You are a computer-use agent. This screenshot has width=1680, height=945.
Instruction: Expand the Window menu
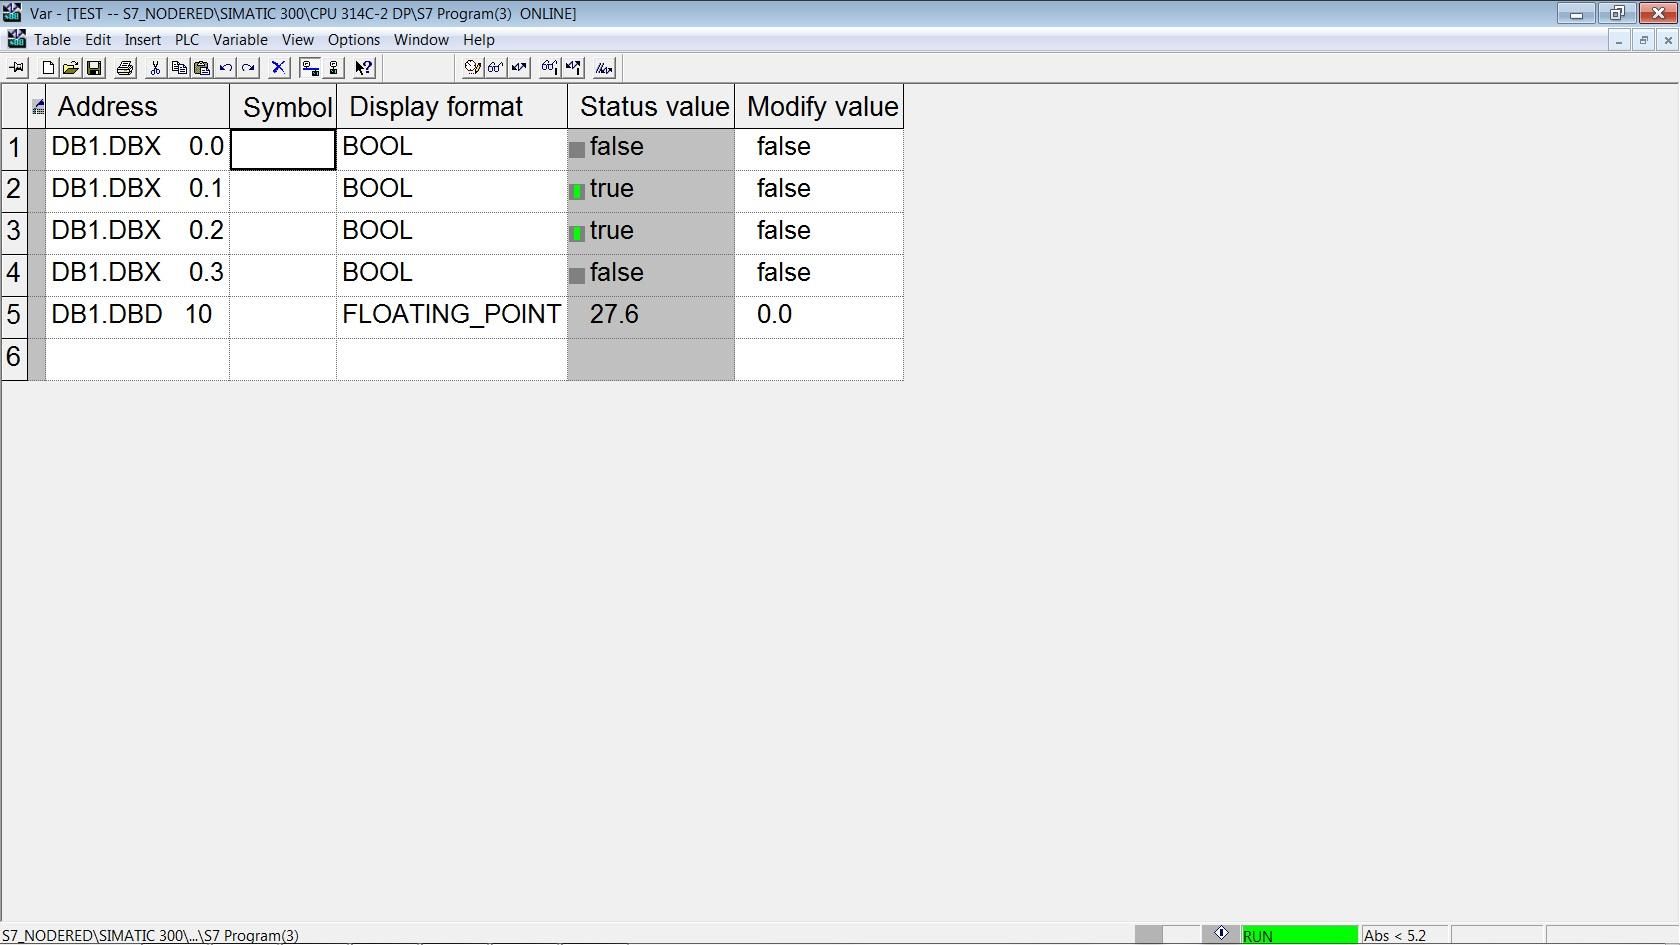click(421, 40)
